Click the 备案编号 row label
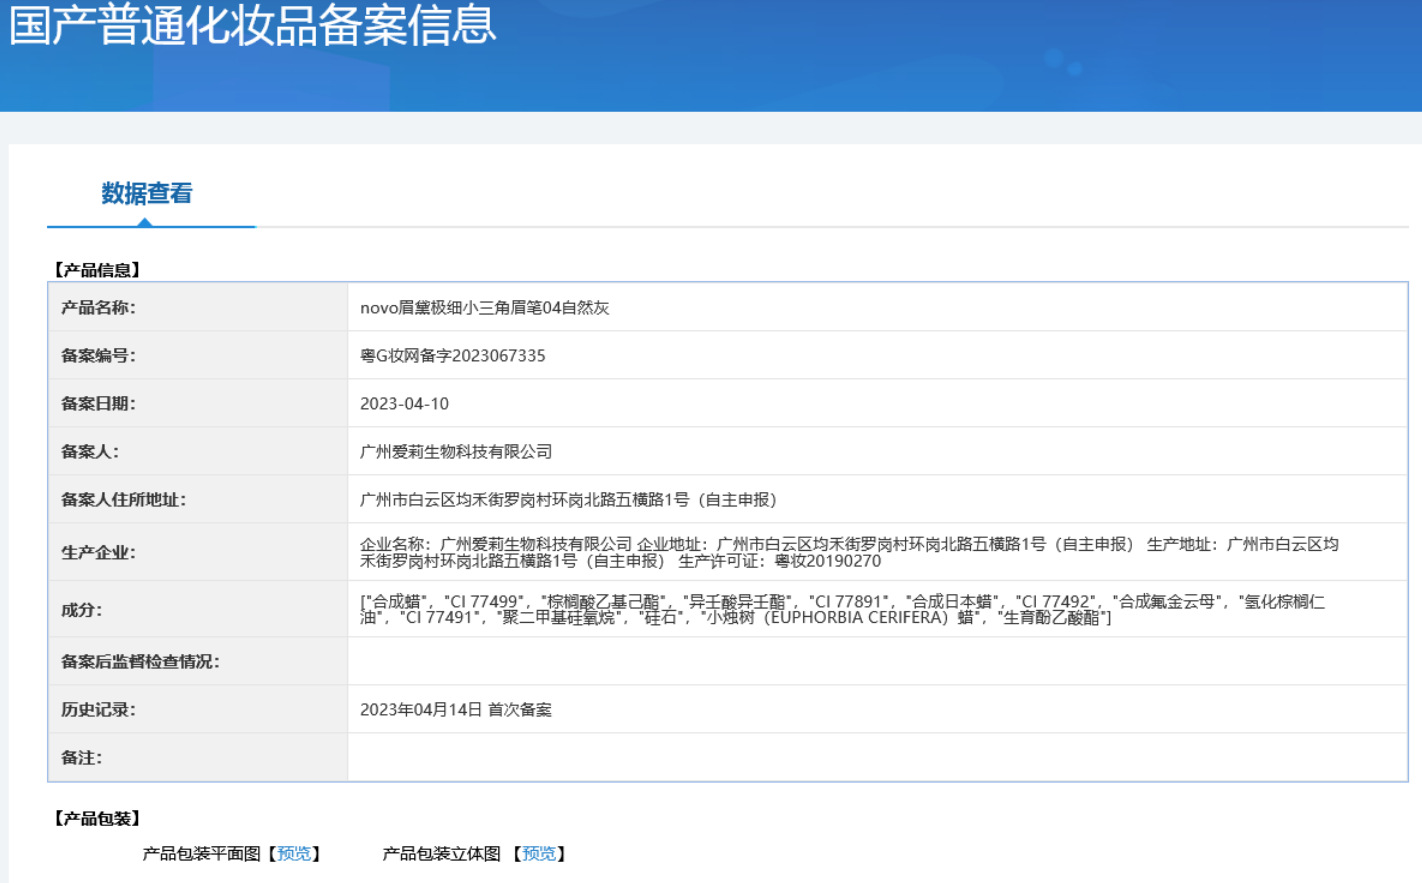Image resolution: width=1422 pixels, height=883 pixels. (x=98, y=356)
